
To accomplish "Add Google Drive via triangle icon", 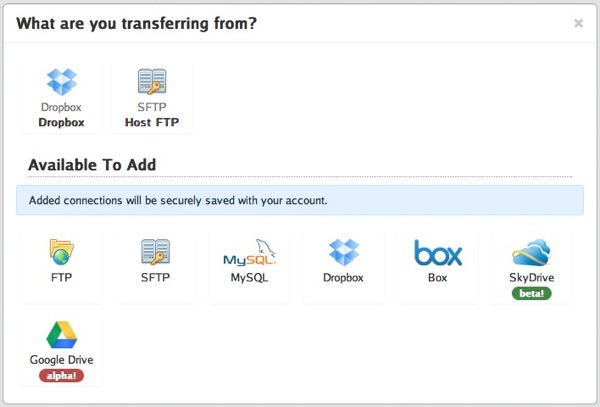I will (x=62, y=335).
